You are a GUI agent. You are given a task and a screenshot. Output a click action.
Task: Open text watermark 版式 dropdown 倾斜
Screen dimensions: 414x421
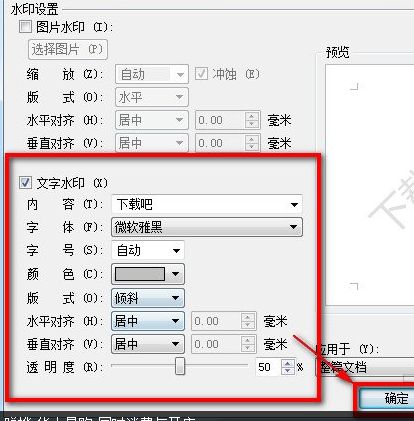[x=148, y=298]
